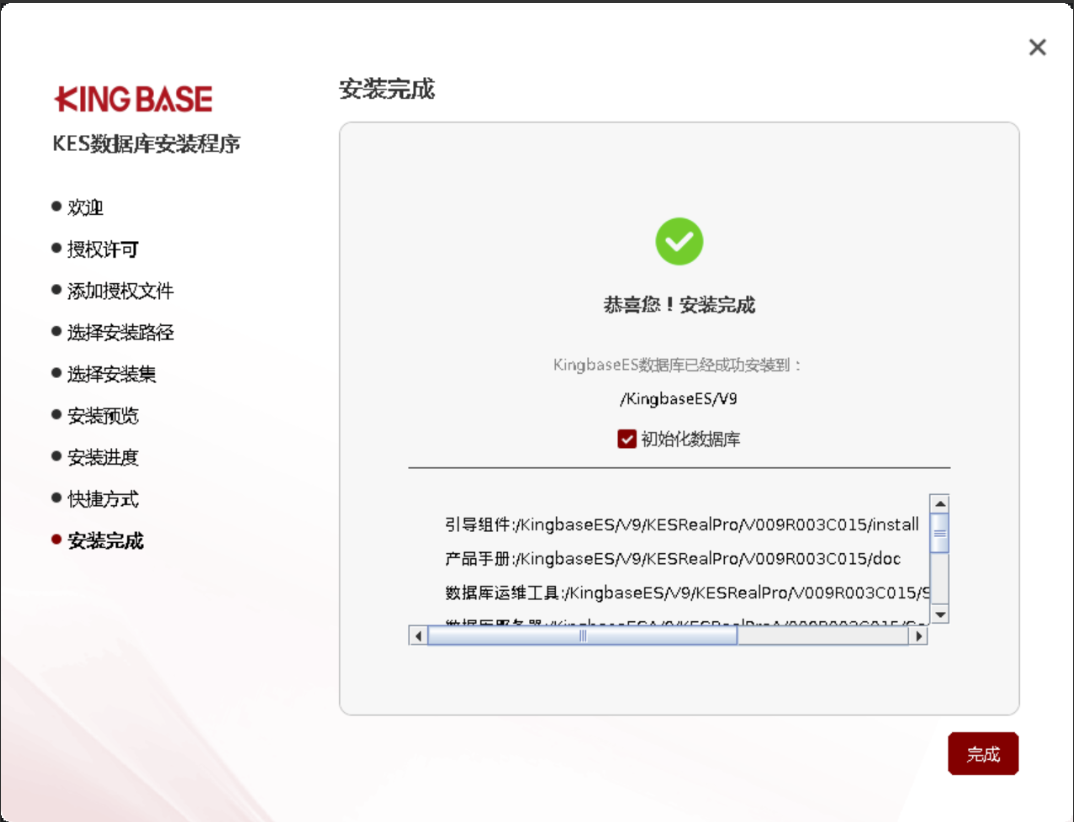Click the KingbaseES数据库已经成功安装到 label
Image resolution: width=1074 pixels, height=822 pixels.
click(677, 364)
